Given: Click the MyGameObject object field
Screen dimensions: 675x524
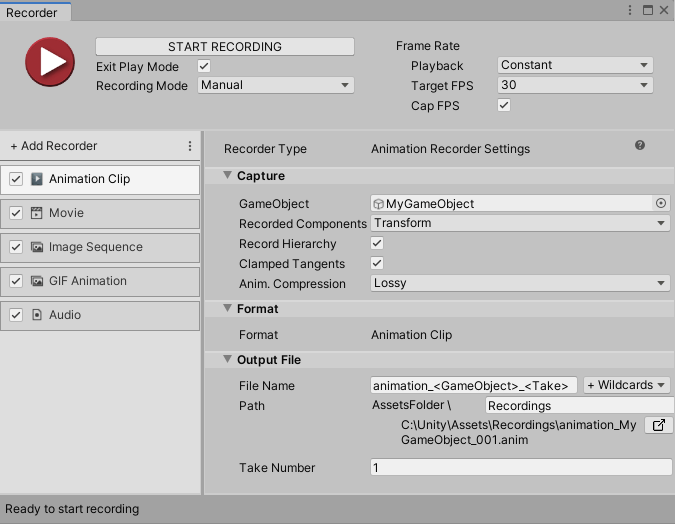Looking at the screenshot, I should pos(511,203).
